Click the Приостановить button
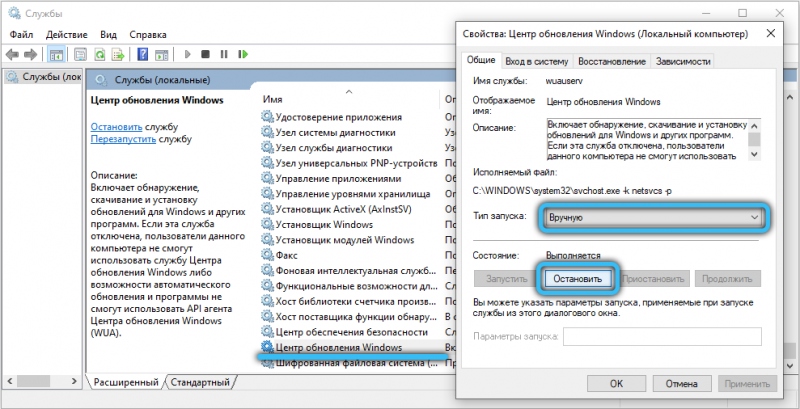This screenshot has height=409, width=800. click(x=653, y=279)
